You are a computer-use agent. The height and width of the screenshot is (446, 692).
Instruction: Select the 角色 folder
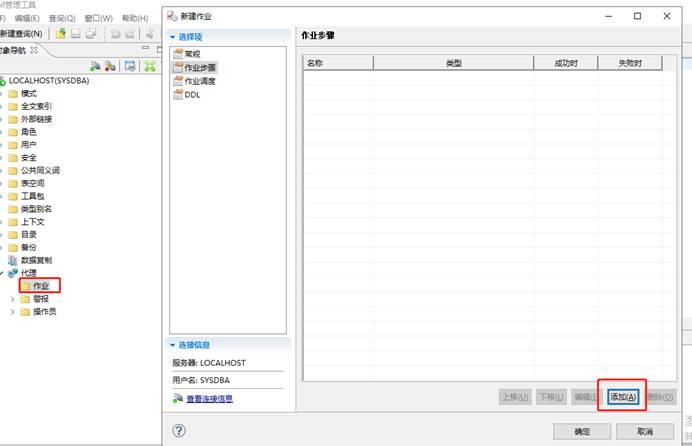click(x=29, y=132)
